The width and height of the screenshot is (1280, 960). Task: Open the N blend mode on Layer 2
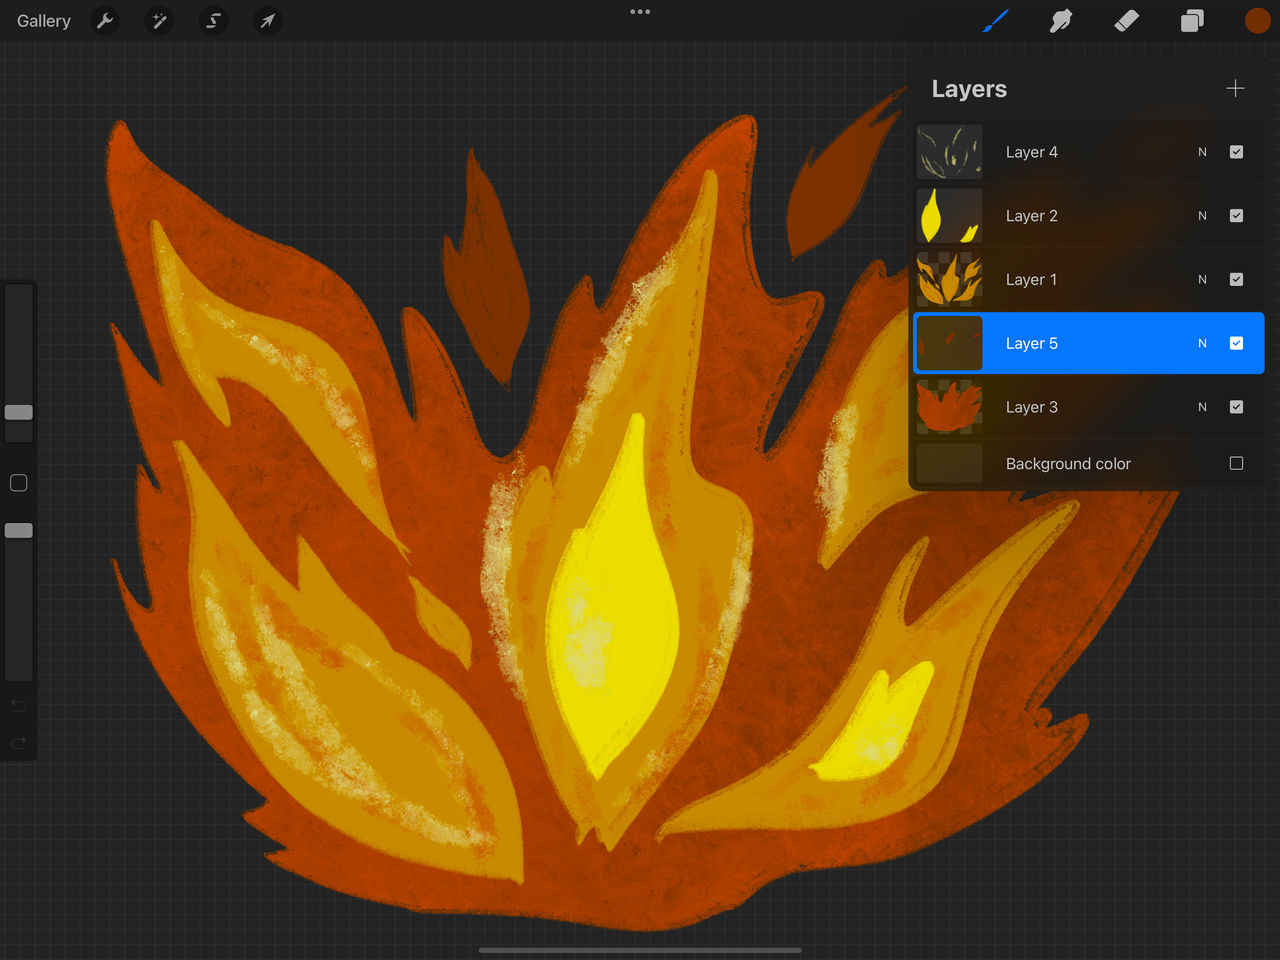[1202, 215]
